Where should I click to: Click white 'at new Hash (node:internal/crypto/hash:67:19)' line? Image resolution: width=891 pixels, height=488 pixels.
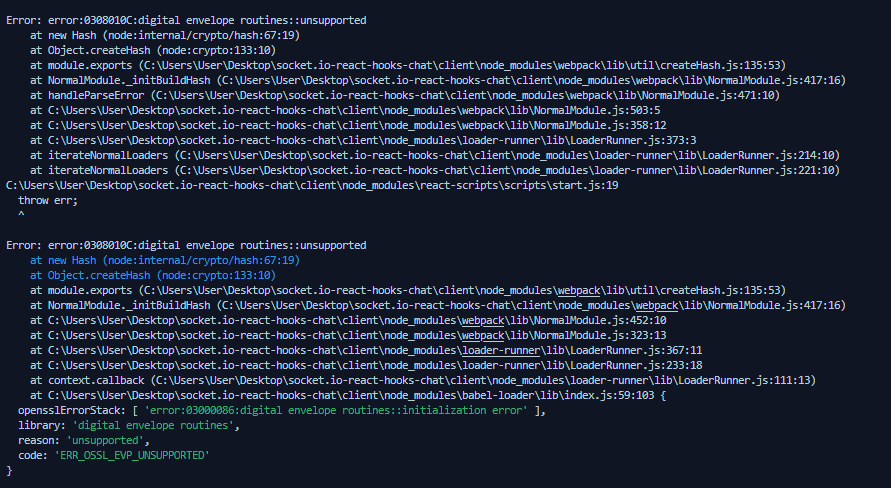165,35
